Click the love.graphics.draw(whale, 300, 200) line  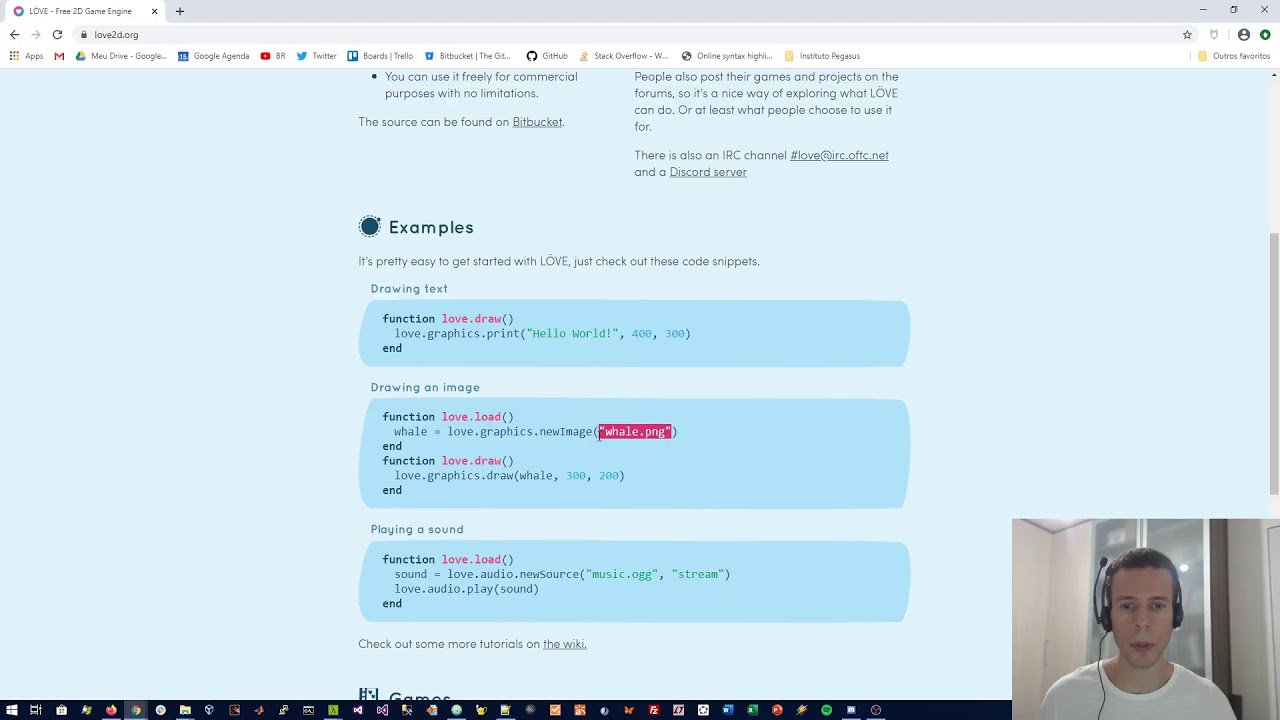[509, 476]
